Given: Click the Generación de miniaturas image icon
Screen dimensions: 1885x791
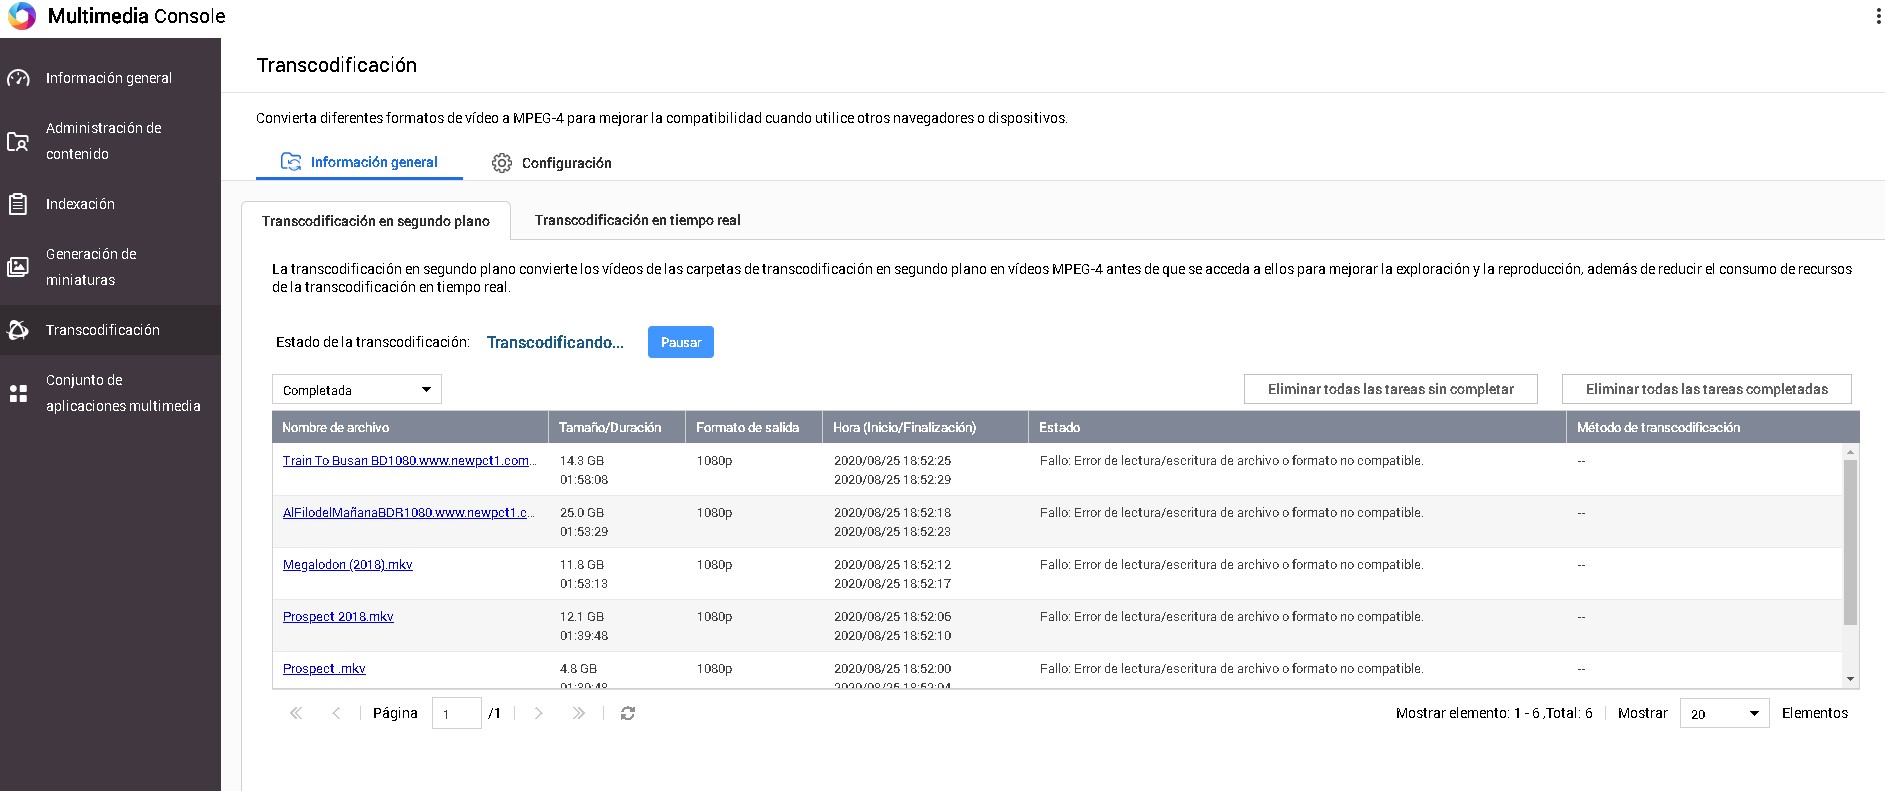Looking at the screenshot, I should tap(18, 267).
